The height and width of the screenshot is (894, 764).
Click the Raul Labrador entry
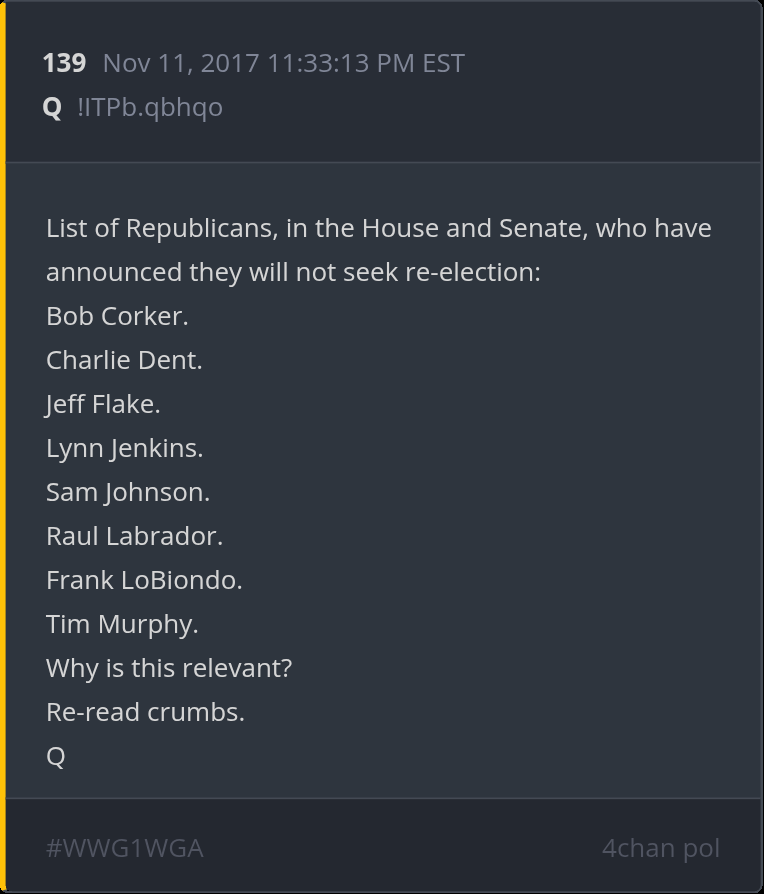click(134, 536)
